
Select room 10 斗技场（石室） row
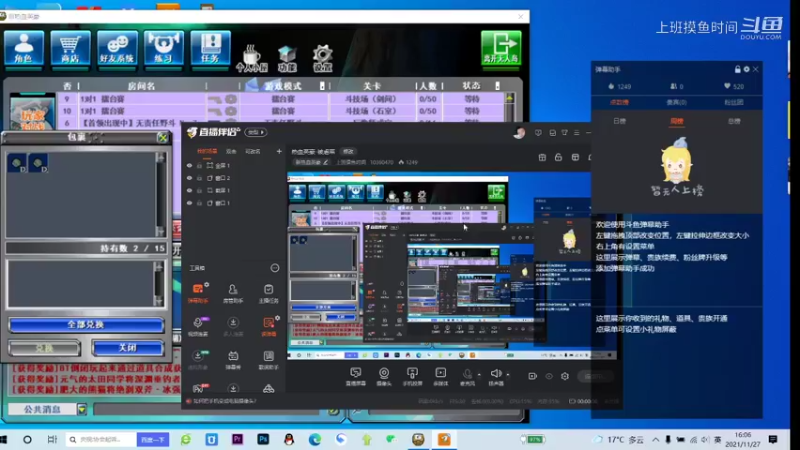283,111
